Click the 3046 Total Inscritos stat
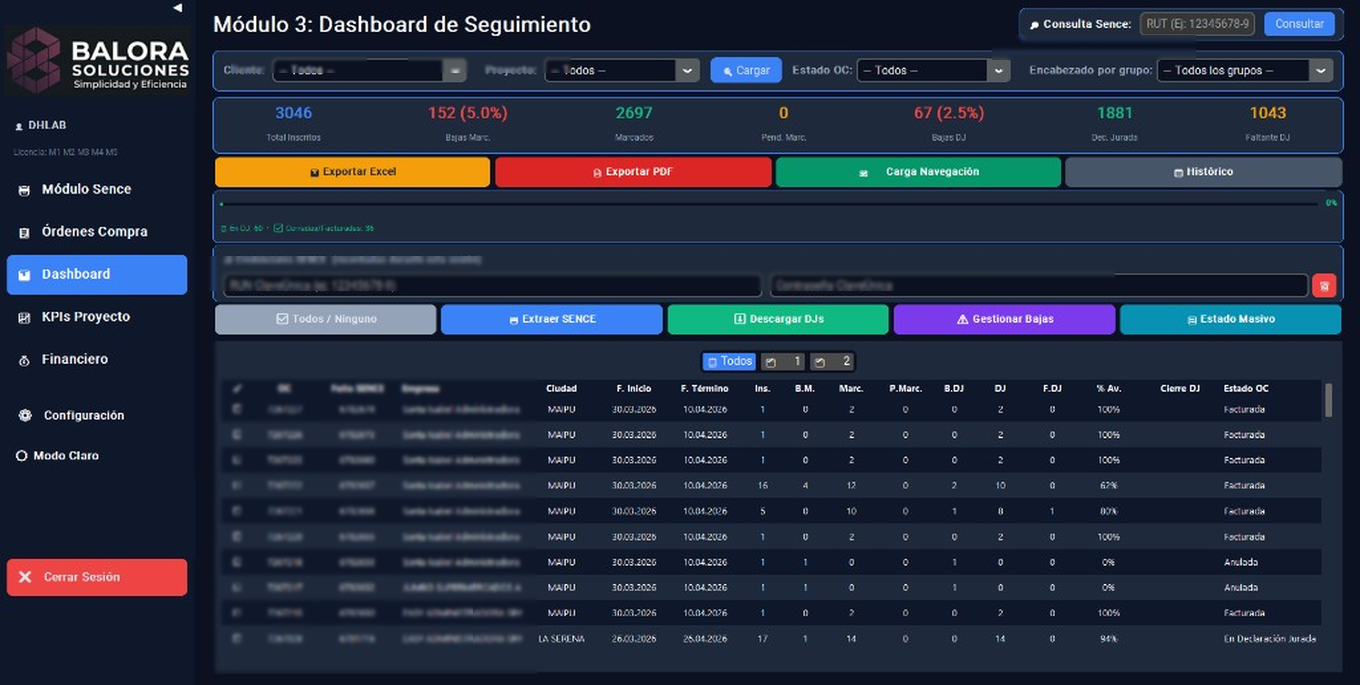The height and width of the screenshot is (685, 1360). coord(294,123)
